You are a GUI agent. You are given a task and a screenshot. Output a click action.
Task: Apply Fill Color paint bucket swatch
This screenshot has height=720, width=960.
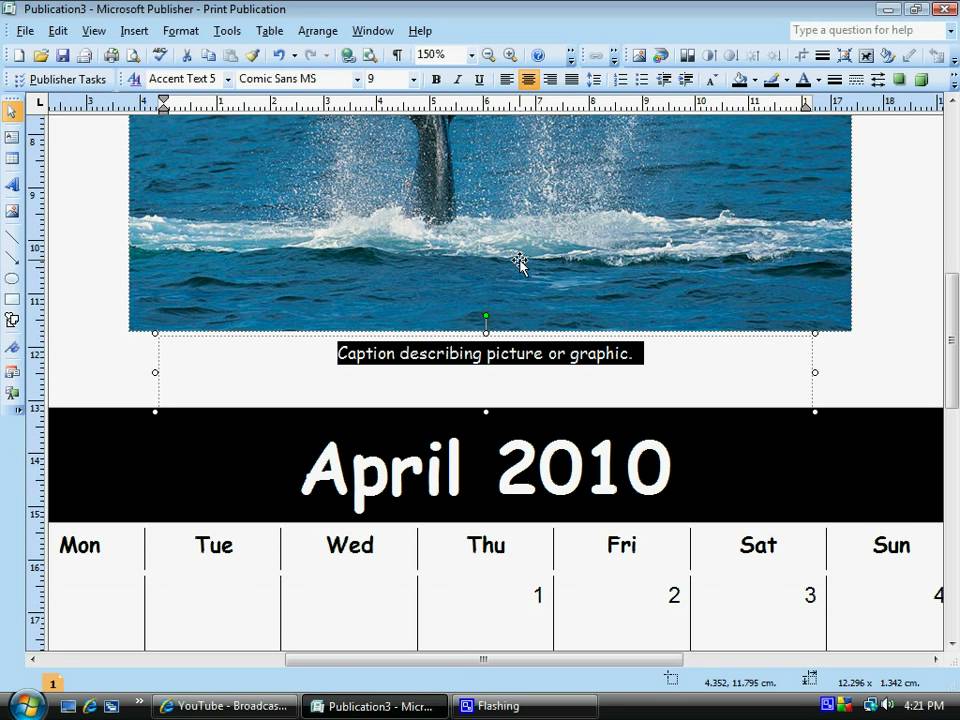(x=740, y=80)
